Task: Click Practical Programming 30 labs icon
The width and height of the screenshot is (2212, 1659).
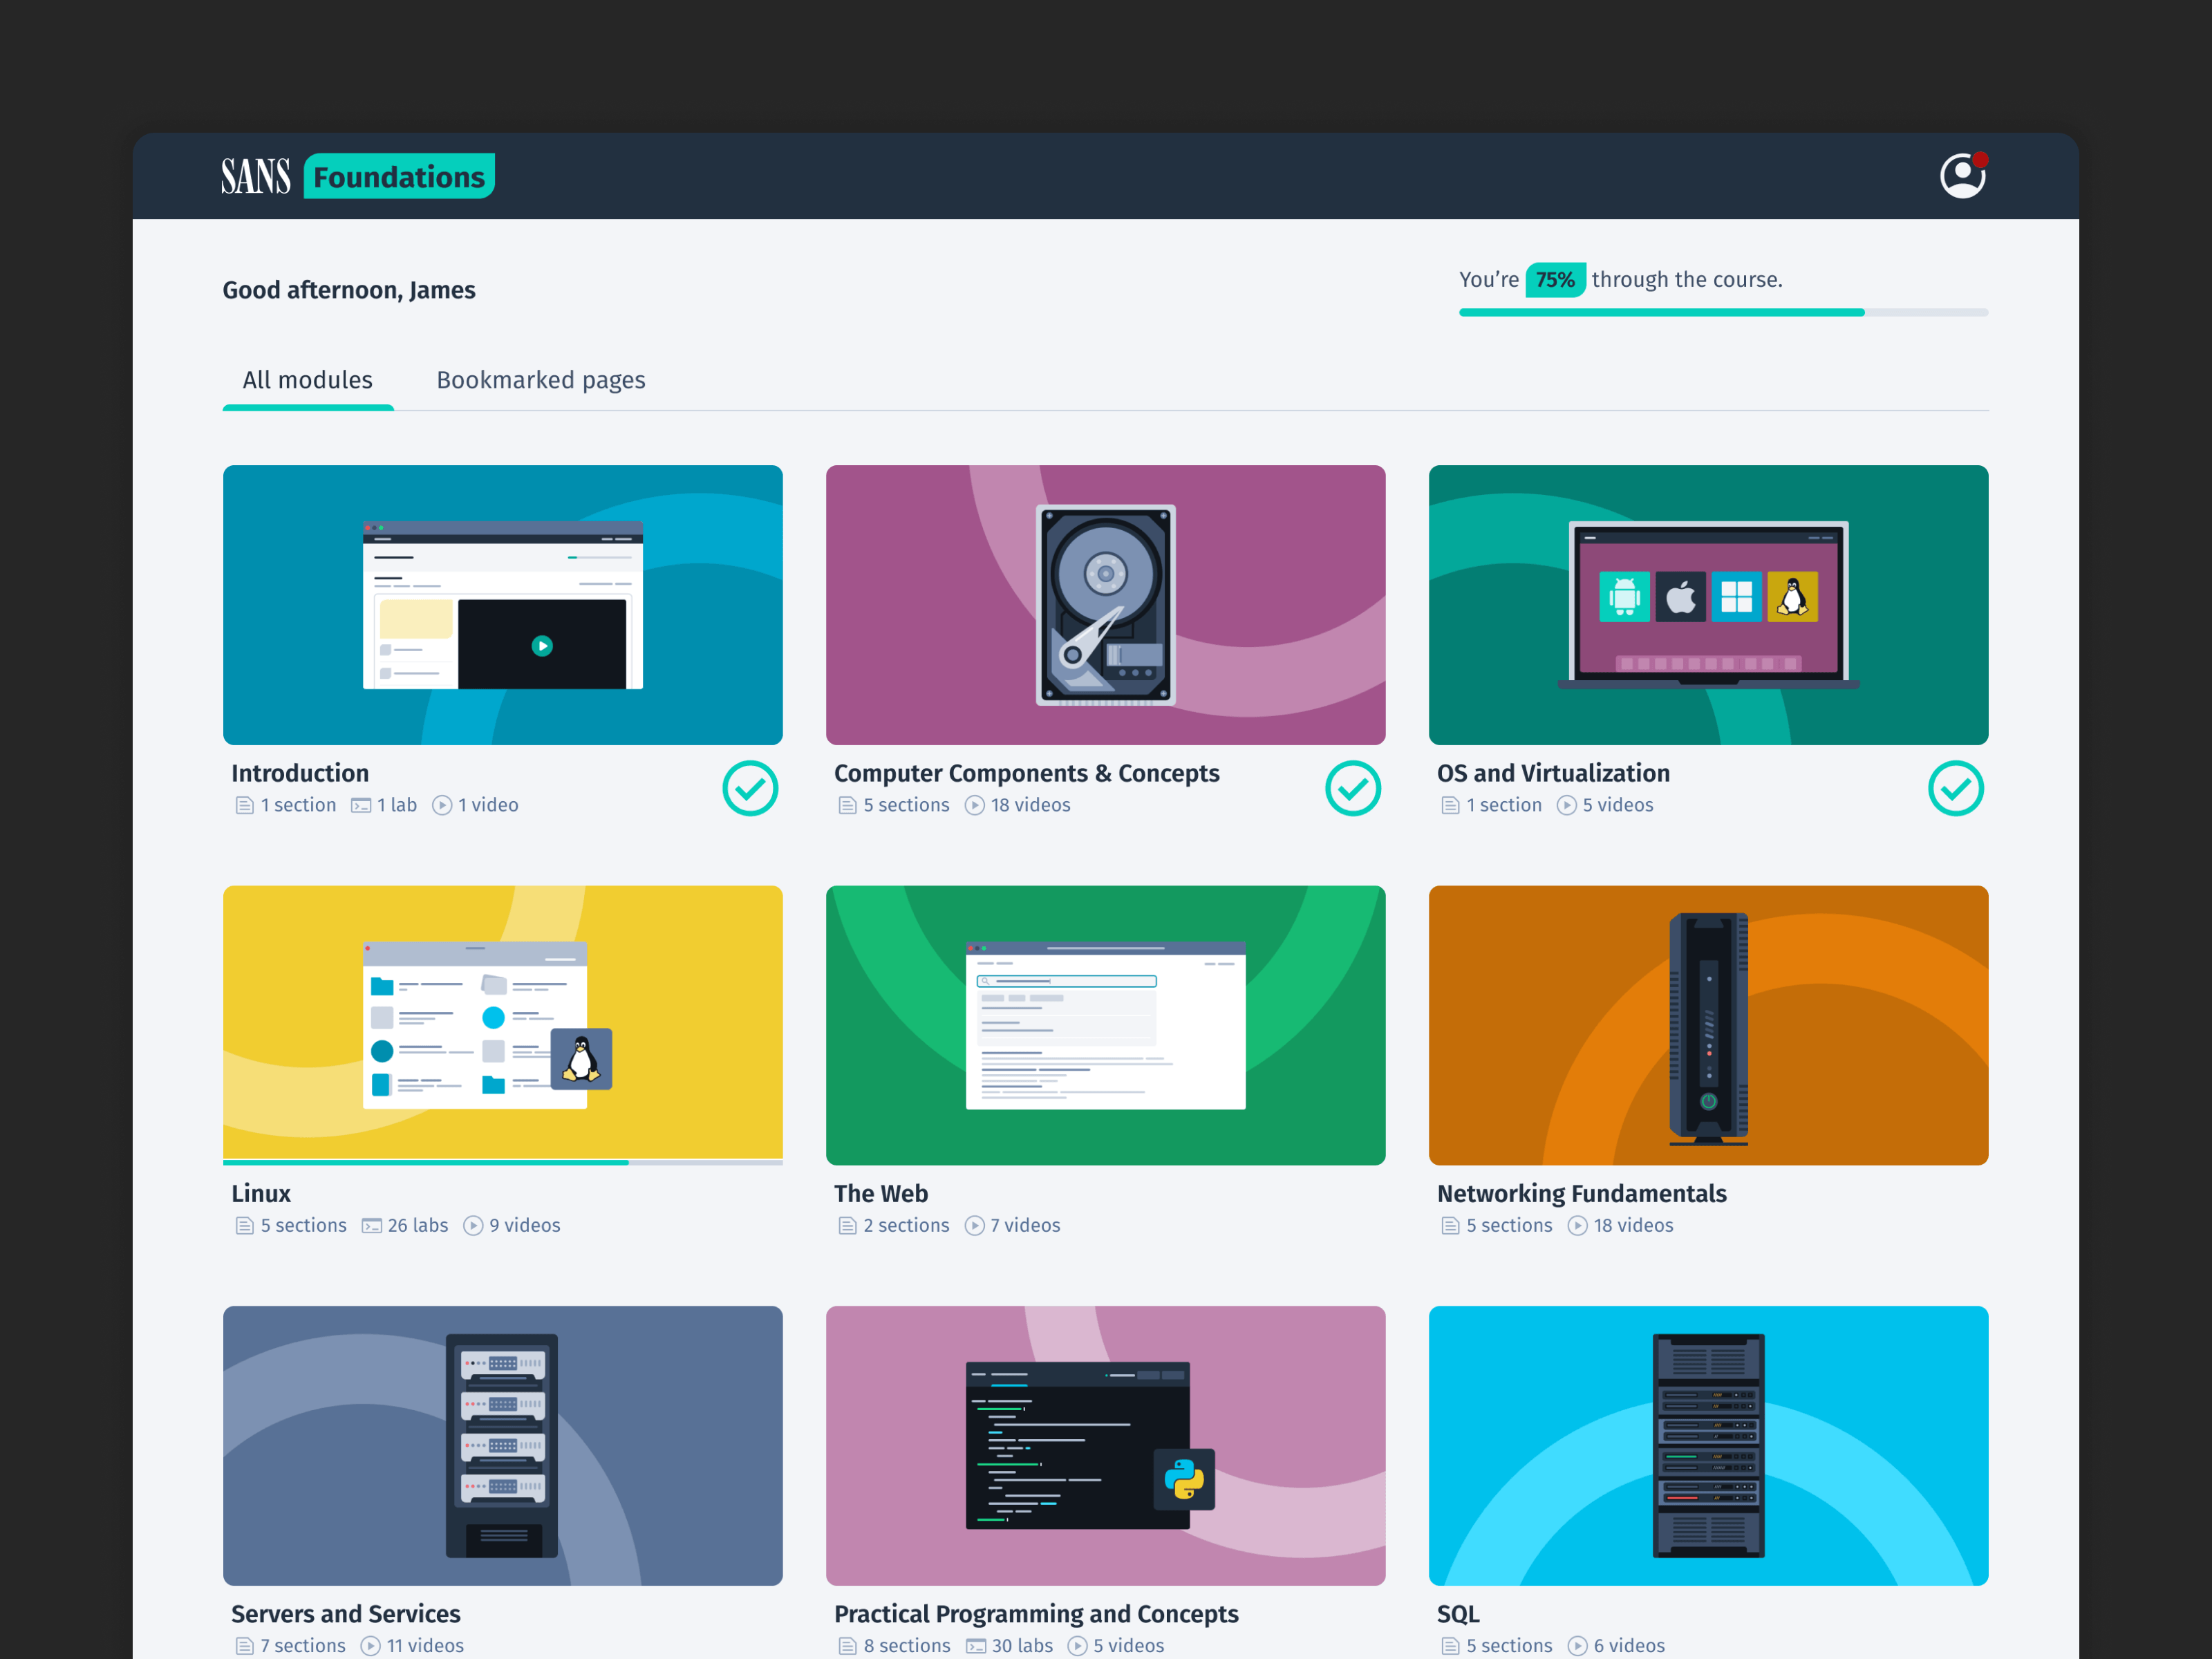Action: [976, 1645]
